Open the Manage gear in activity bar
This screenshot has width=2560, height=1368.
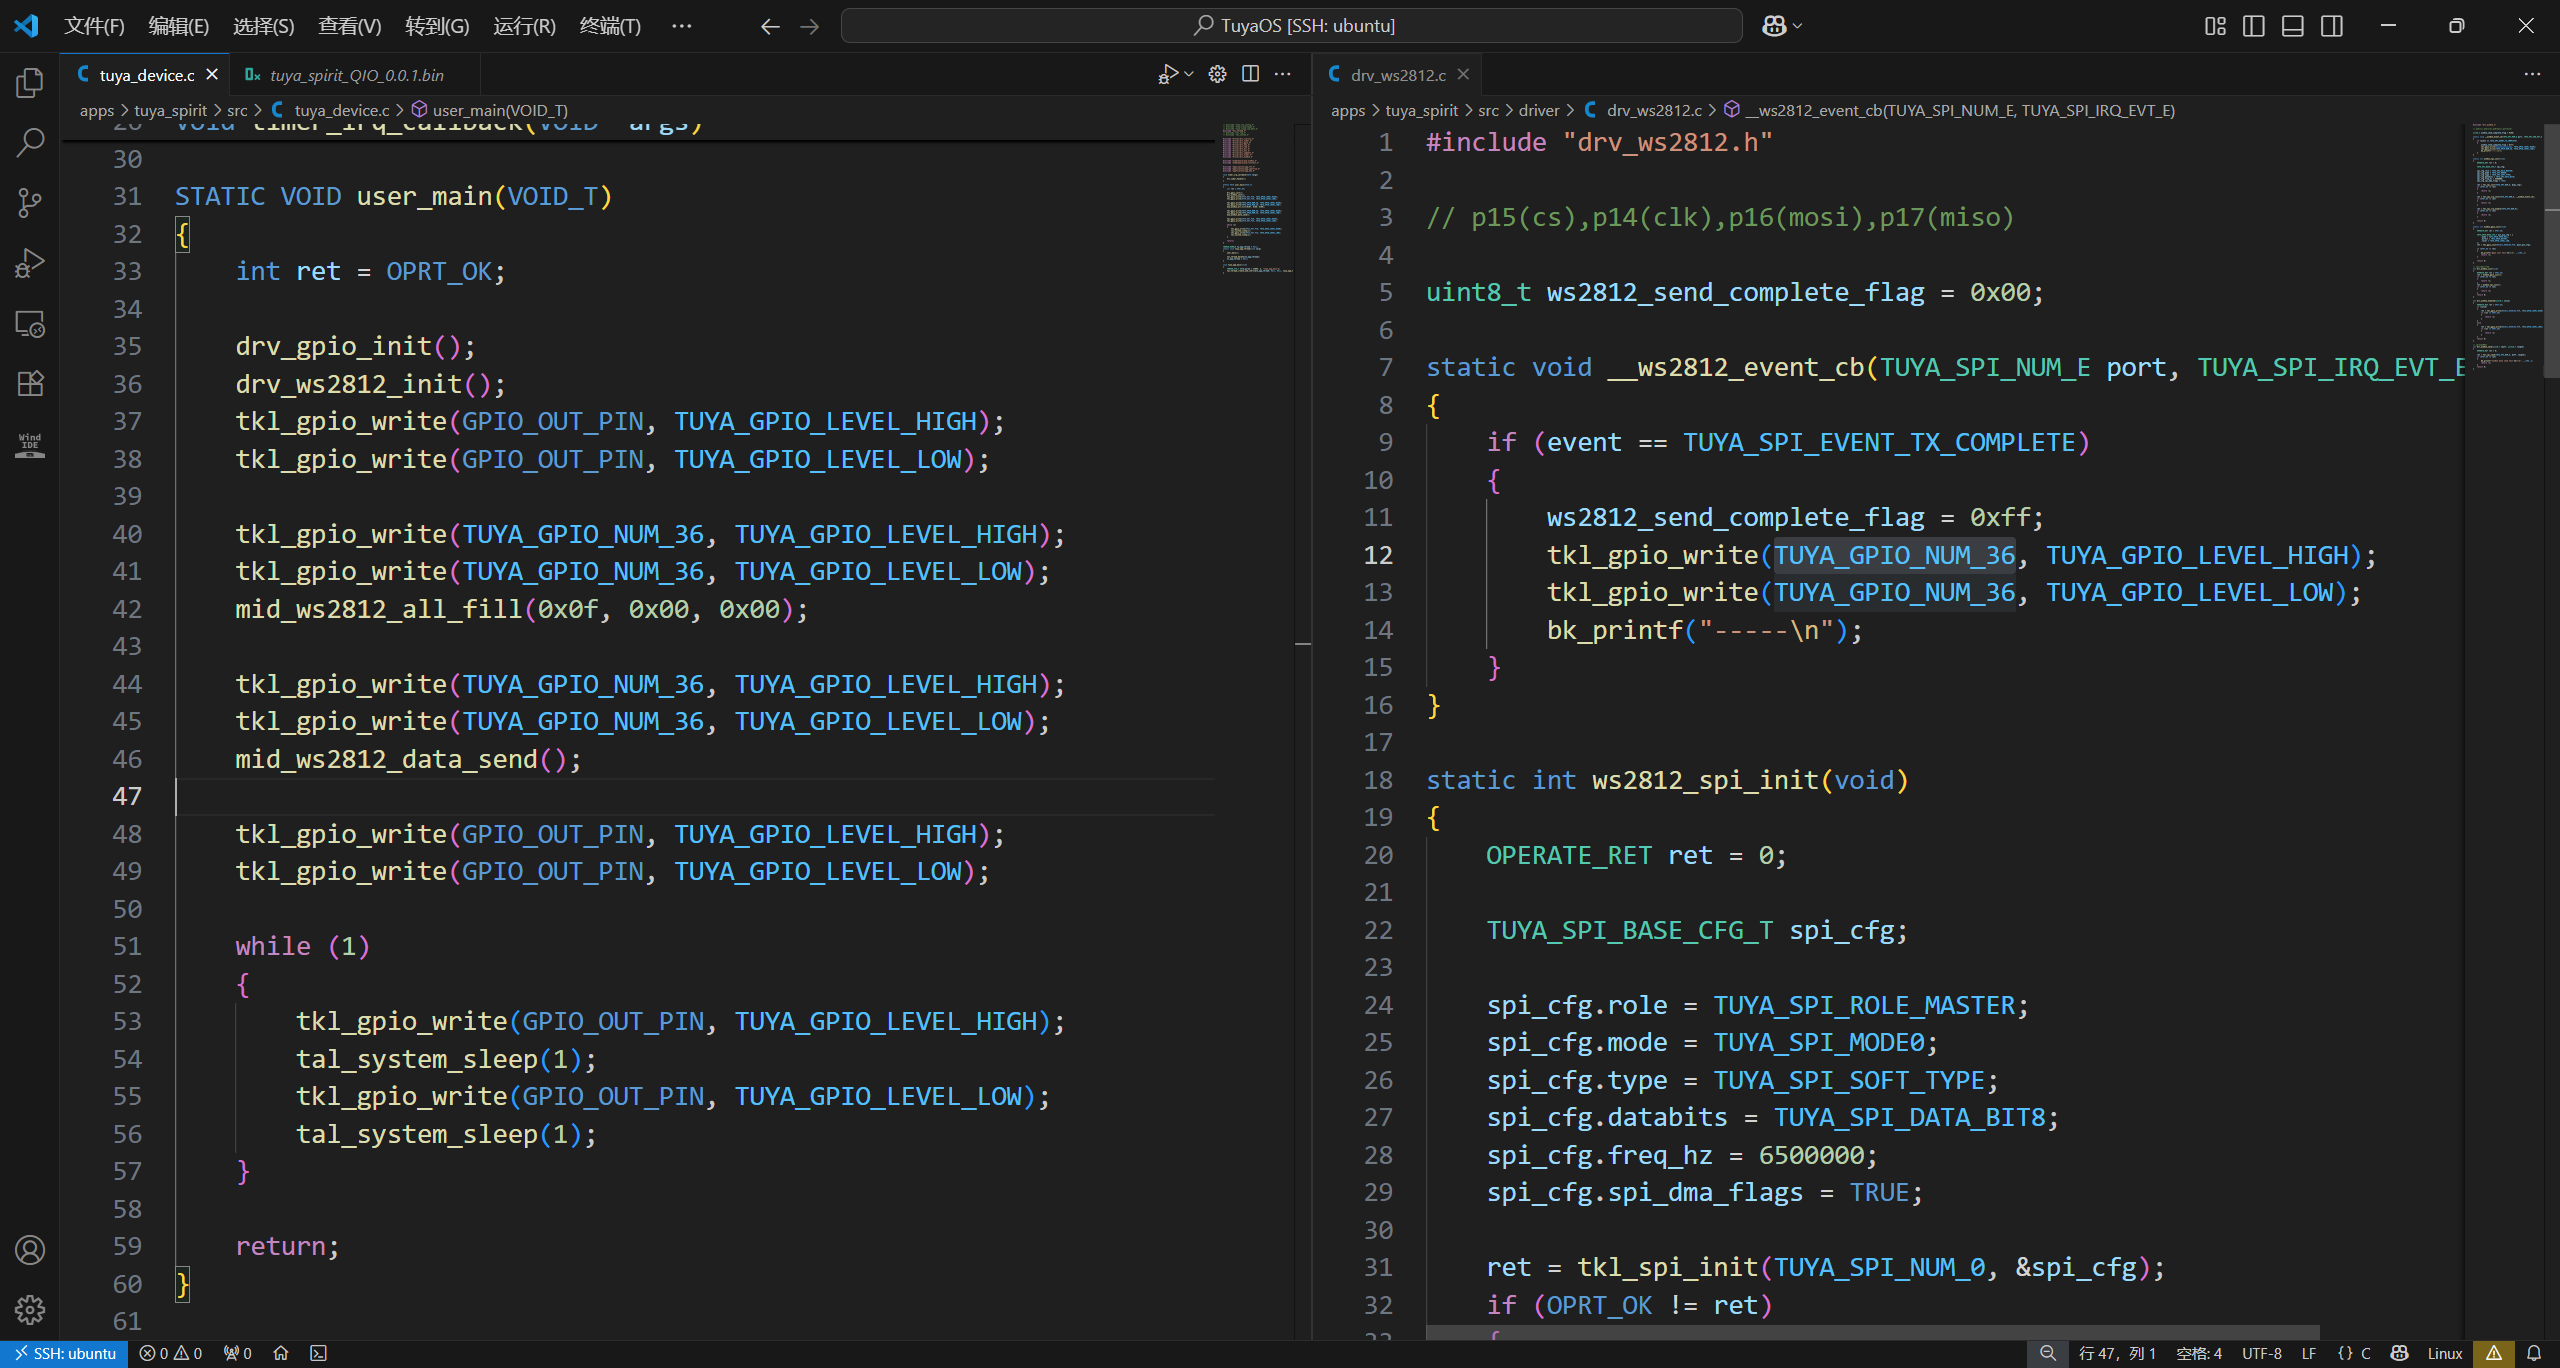tap(30, 1310)
